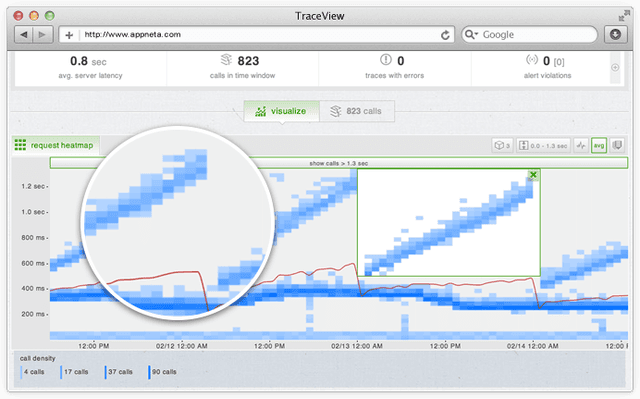Click the call density legend title
The width and height of the screenshot is (640, 399).
point(38,358)
